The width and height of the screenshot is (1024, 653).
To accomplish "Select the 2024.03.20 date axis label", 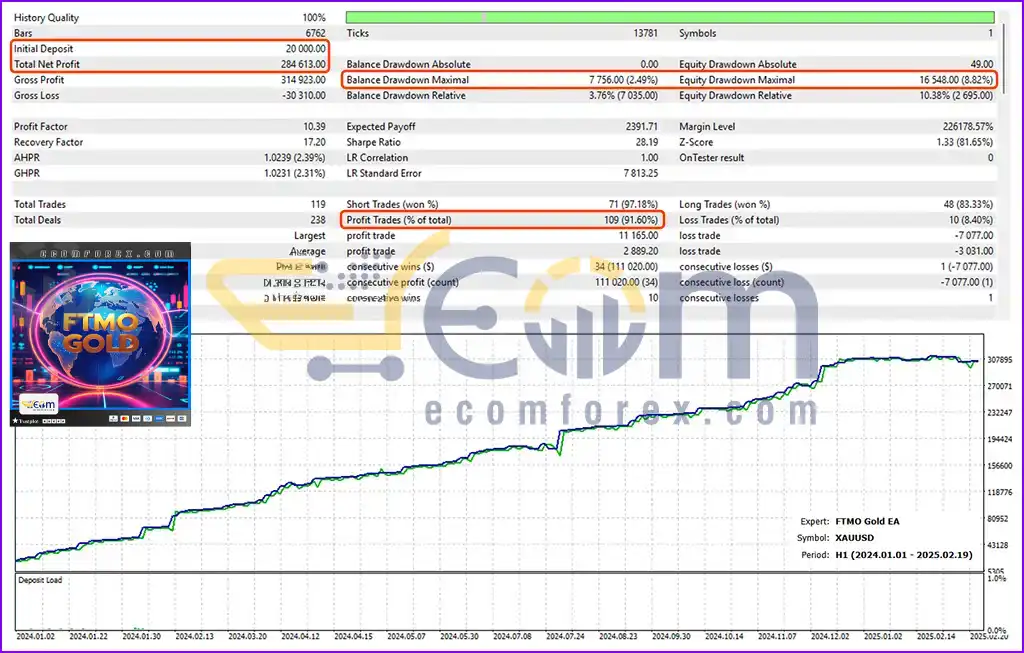I will coord(248,636).
